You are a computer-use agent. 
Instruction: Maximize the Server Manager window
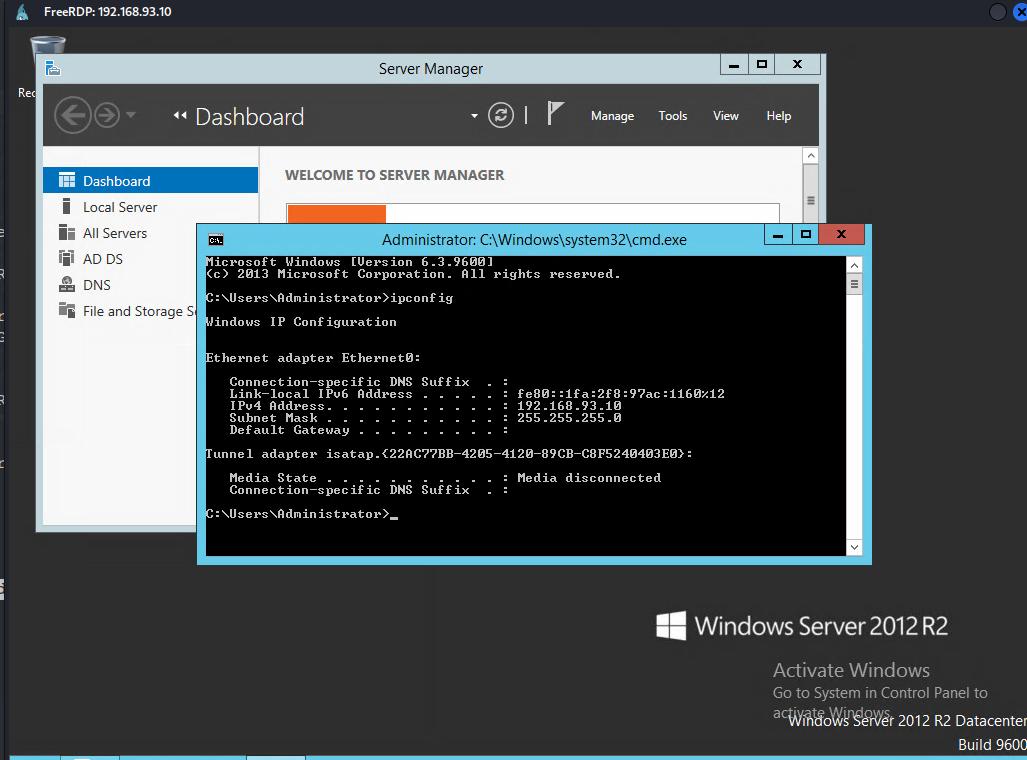click(x=761, y=64)
